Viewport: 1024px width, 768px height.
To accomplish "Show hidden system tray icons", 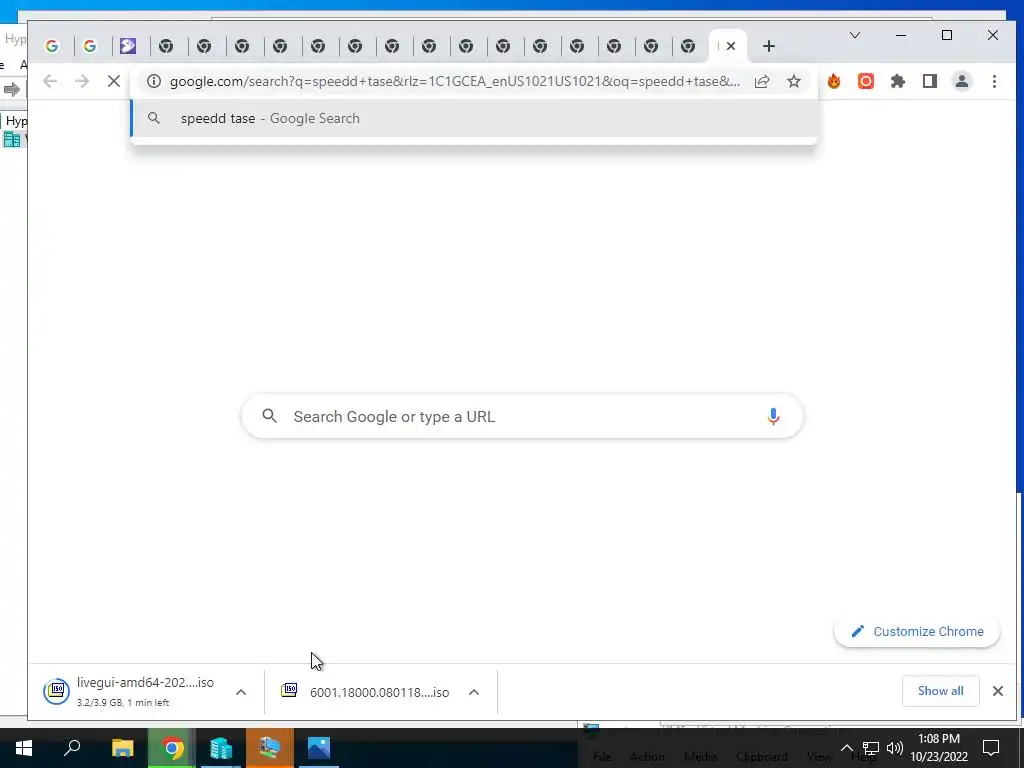I will click(846, 748).
